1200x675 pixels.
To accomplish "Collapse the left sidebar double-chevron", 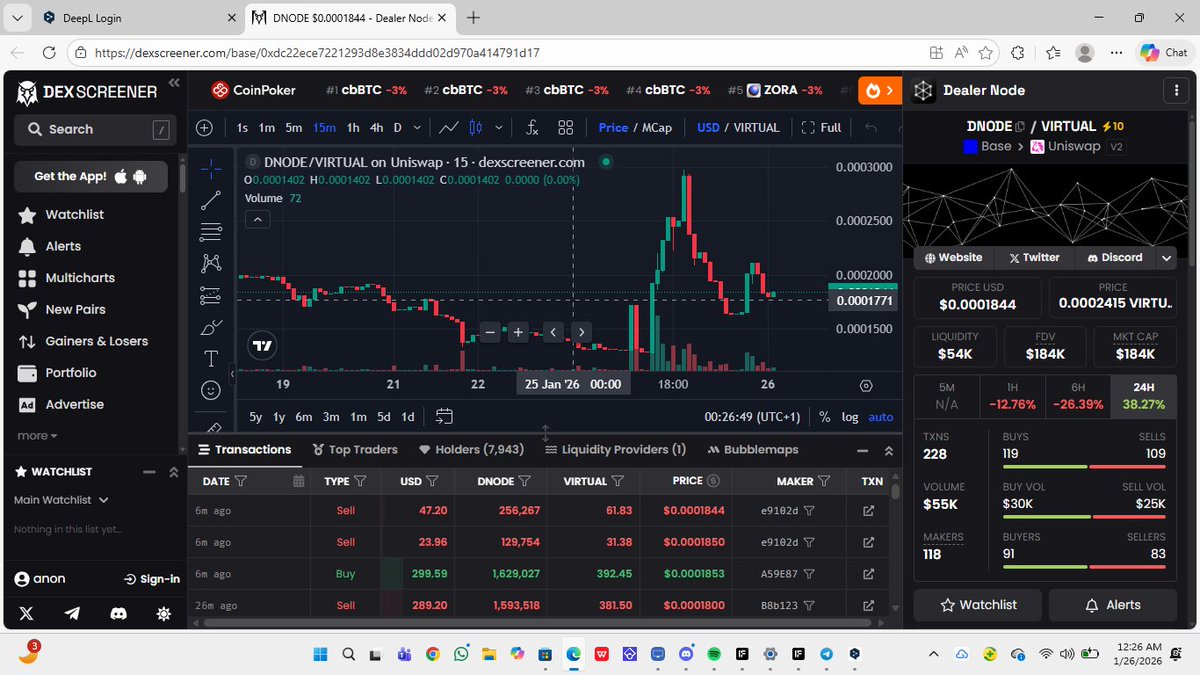I will click(174, 83).
